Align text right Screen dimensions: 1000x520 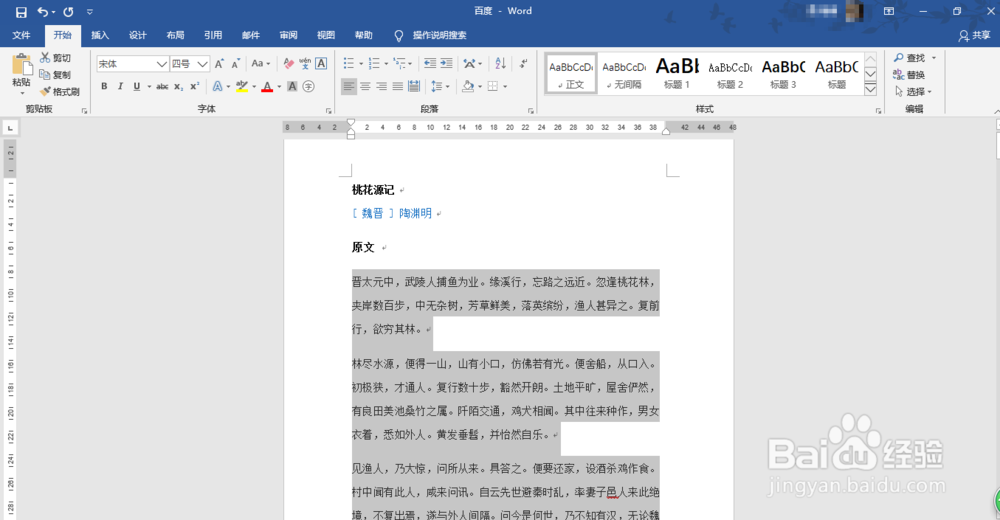[x=381, y=86]
